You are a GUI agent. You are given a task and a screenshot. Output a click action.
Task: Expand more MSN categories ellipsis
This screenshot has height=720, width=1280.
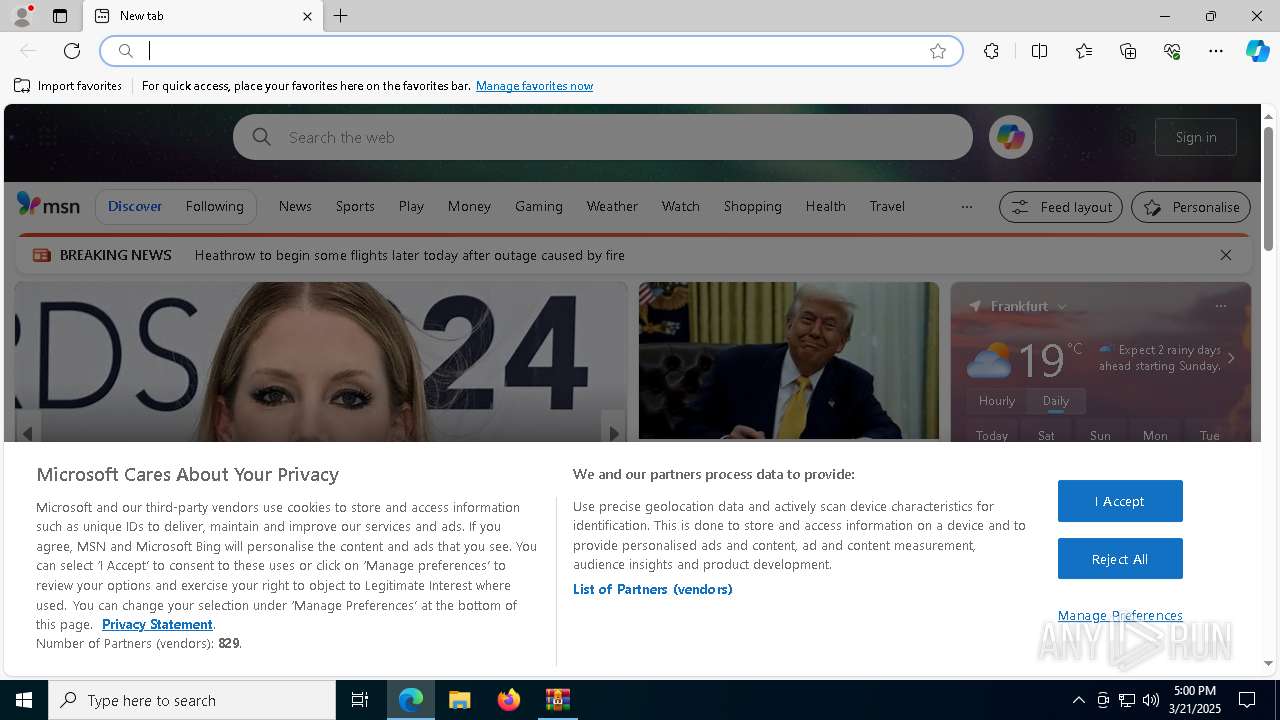(x=966, y=207)
